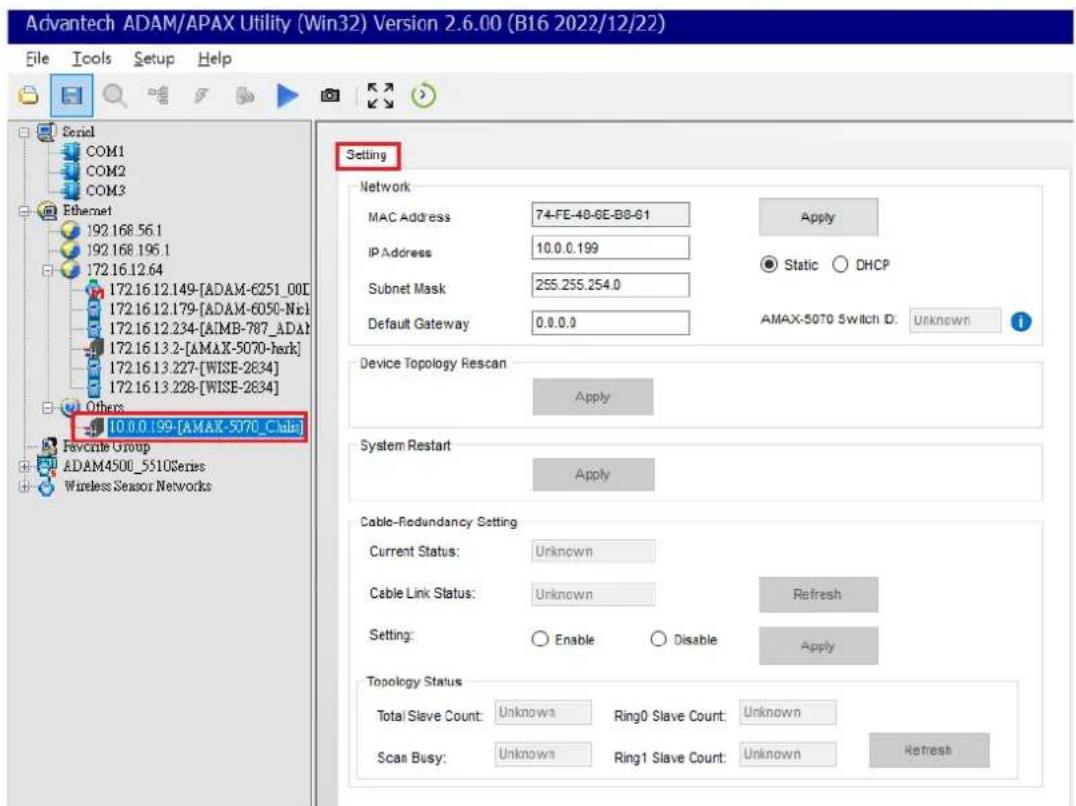Select 172.16.12.179-[ADAM-6050 tree row
Screen dimensions: 1076x806
tap(209, 309)
